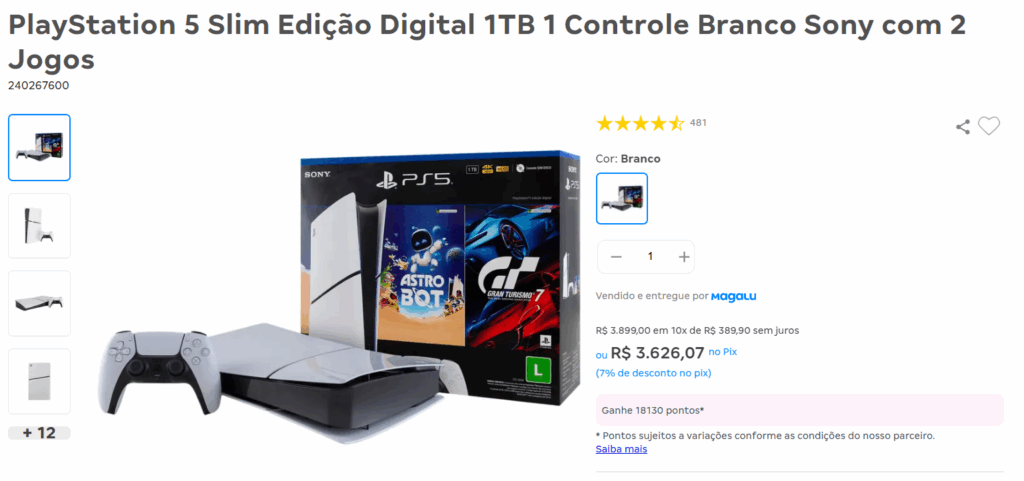Viewport: 1024px width, 481px height.
Task: Click the star rating icons
Action: point(640,123)
